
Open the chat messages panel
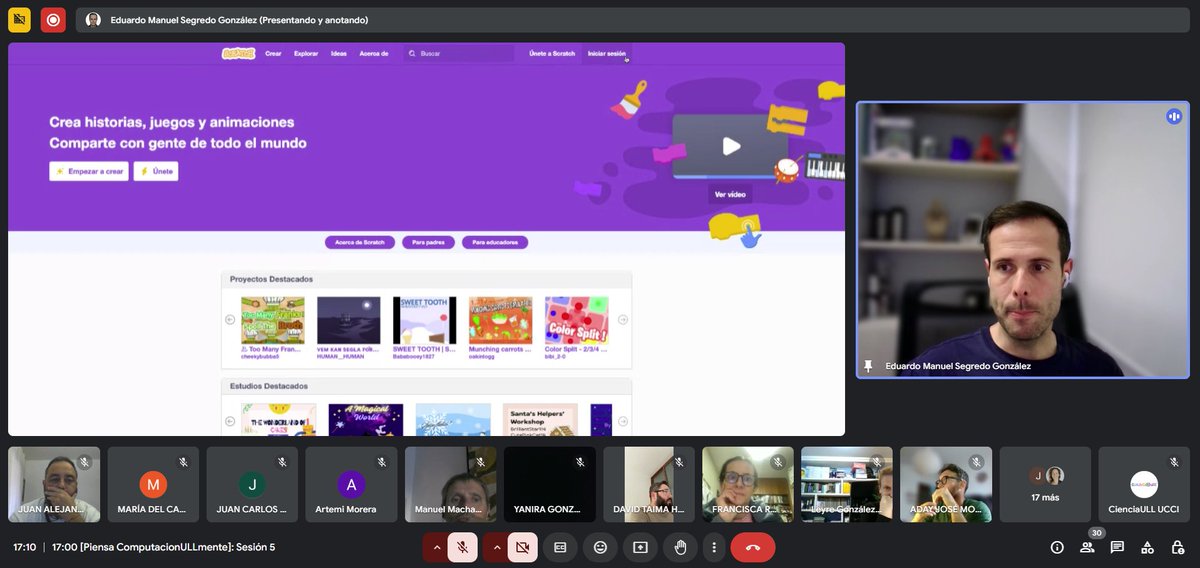tap(1117, 547)
